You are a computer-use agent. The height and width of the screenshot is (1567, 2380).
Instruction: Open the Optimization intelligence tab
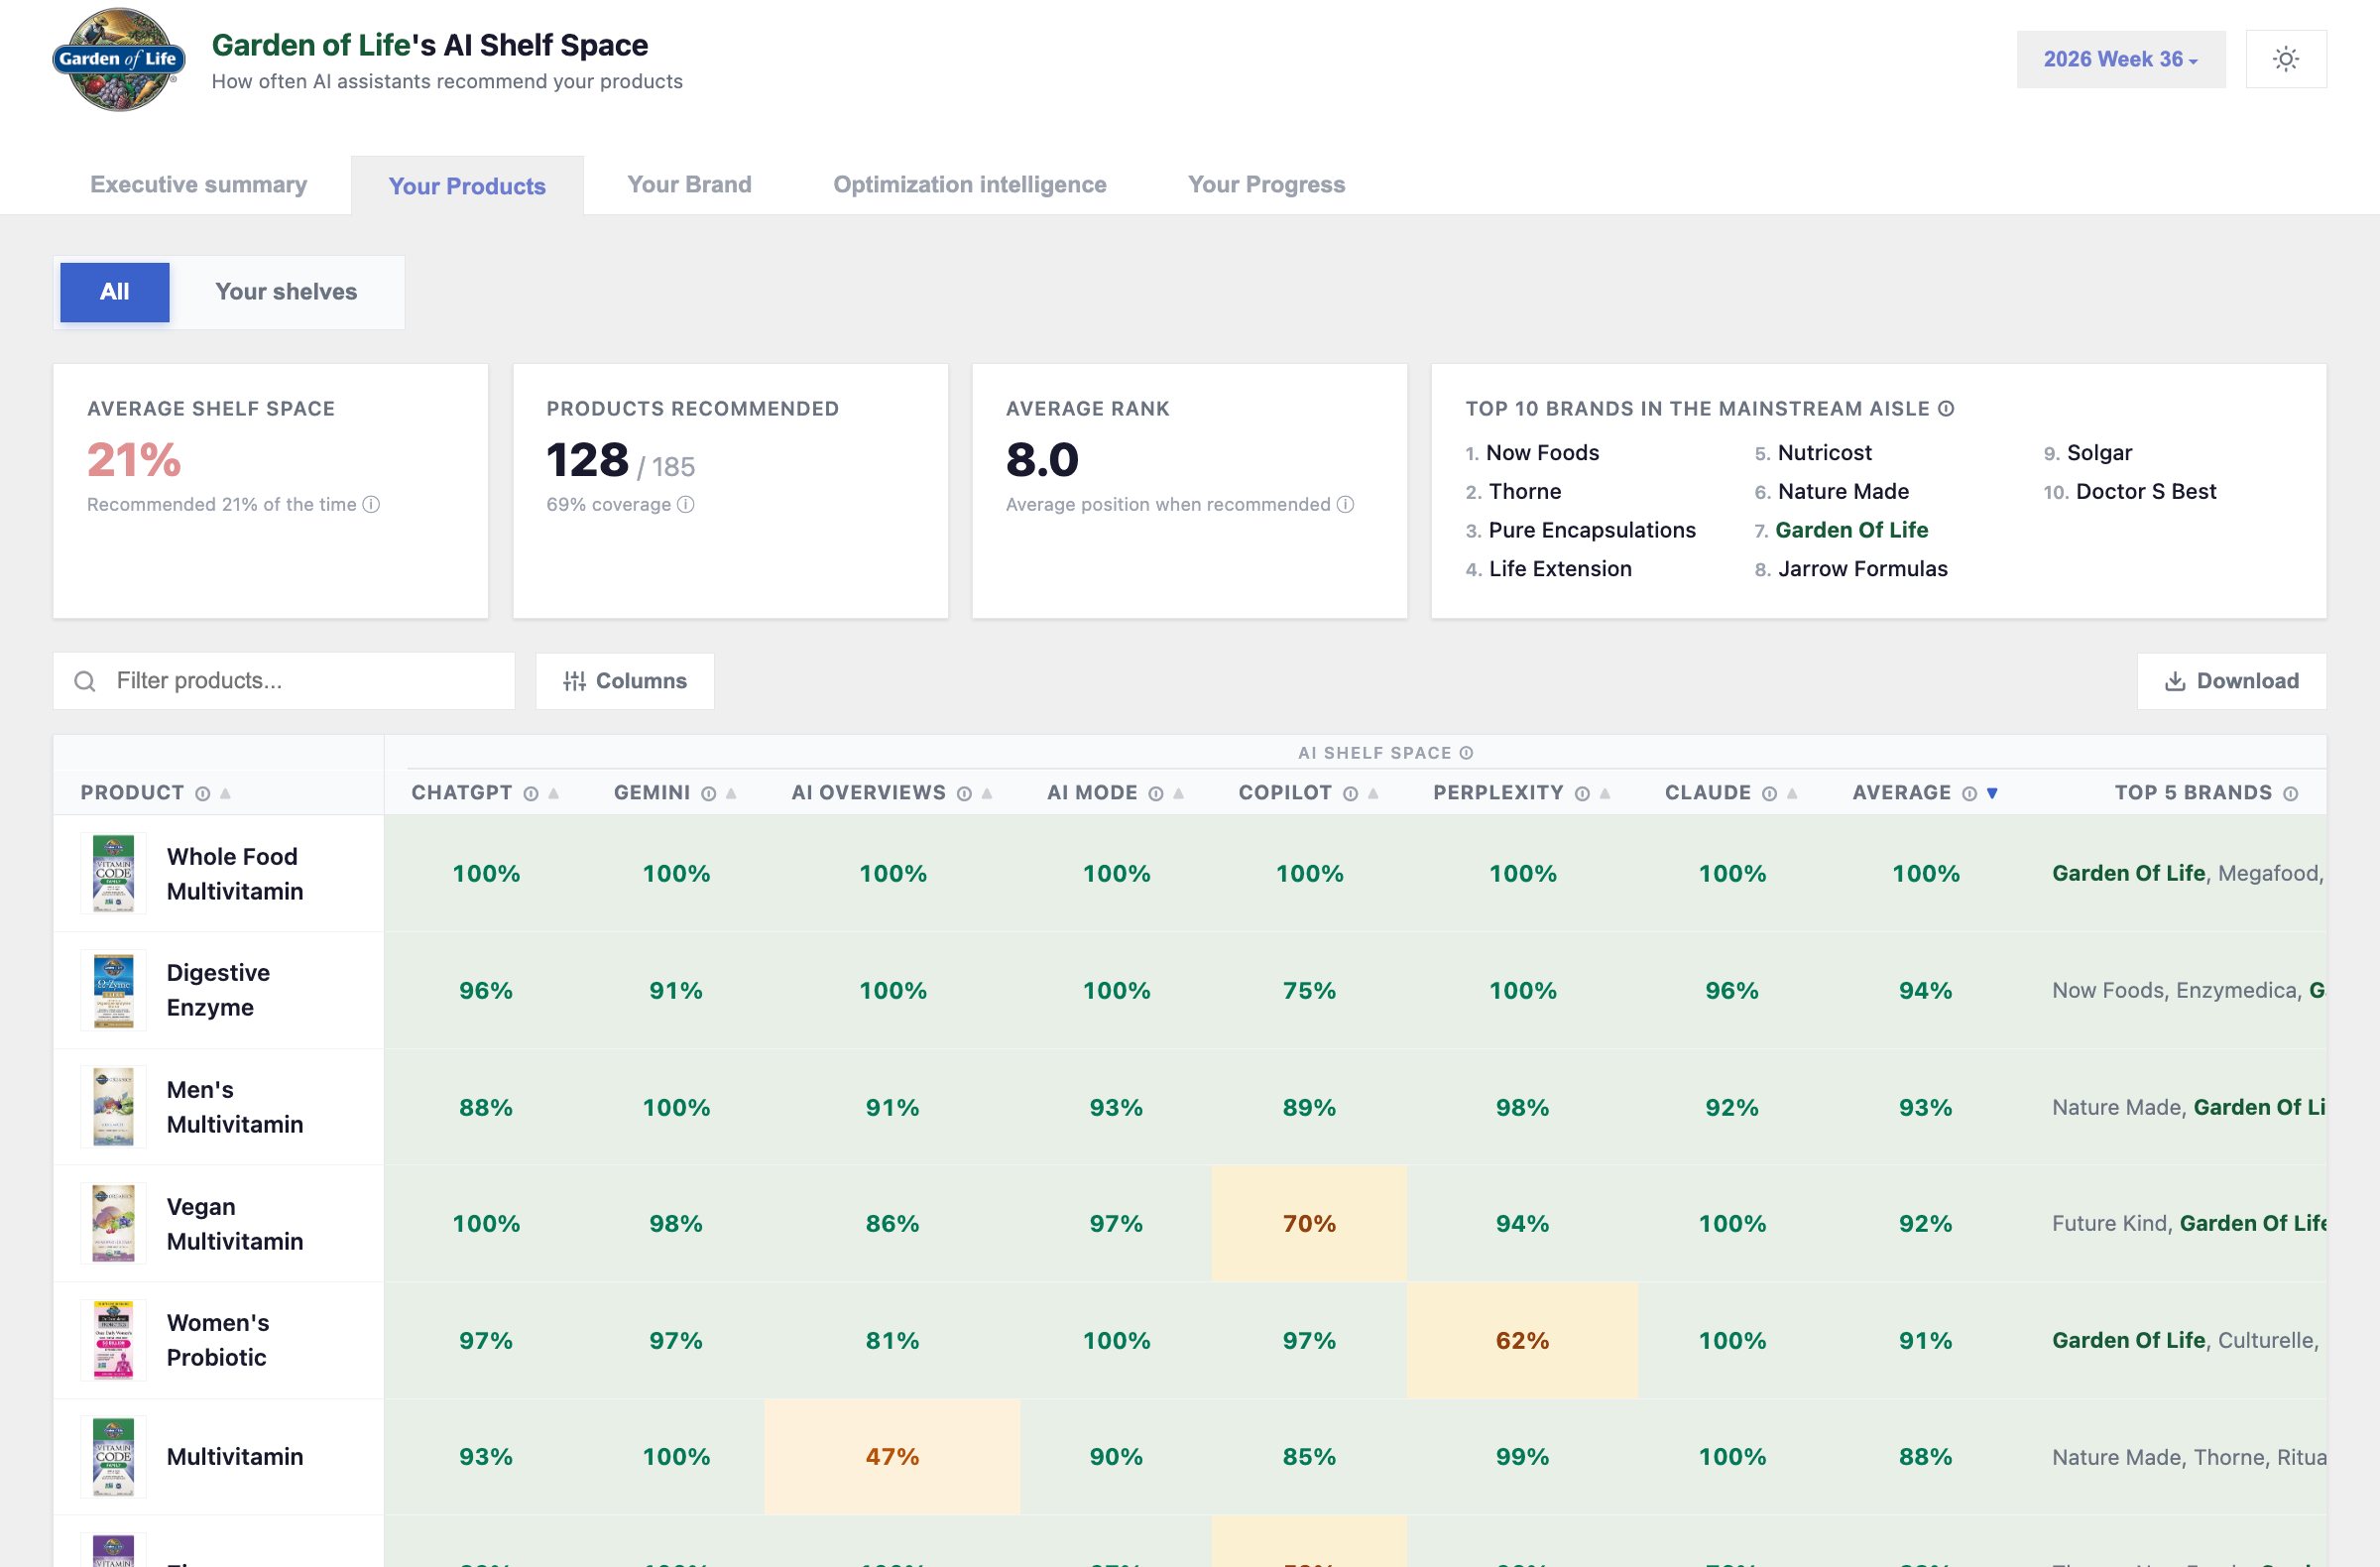click(x=969, y=184)
